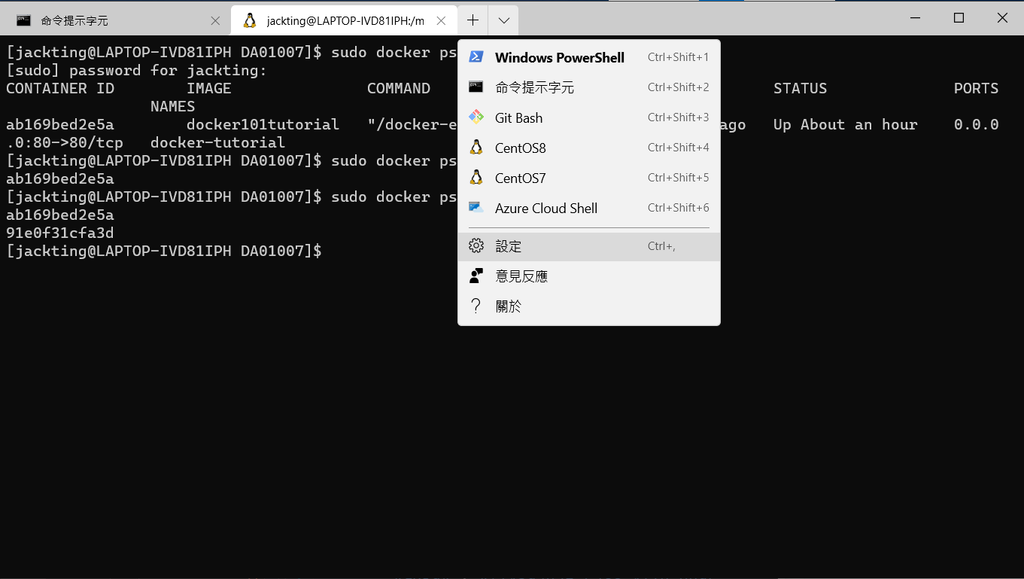Click the CentOS7 penguin icon

(476, 177)
